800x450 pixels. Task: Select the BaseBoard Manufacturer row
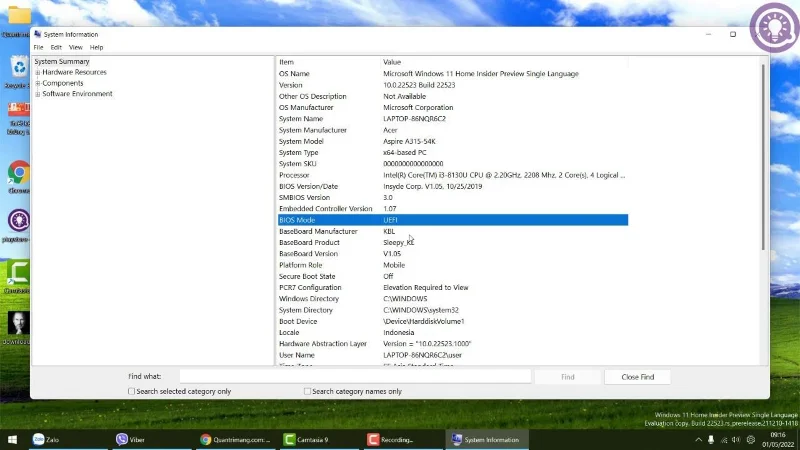[x=453, y=231]
